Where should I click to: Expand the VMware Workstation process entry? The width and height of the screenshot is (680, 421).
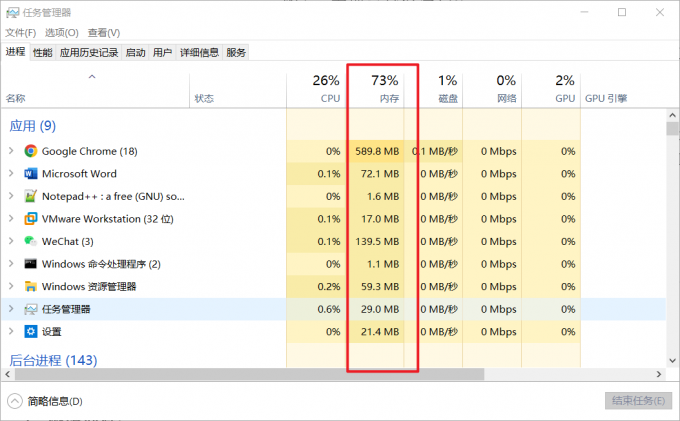(x=11, y=219)
